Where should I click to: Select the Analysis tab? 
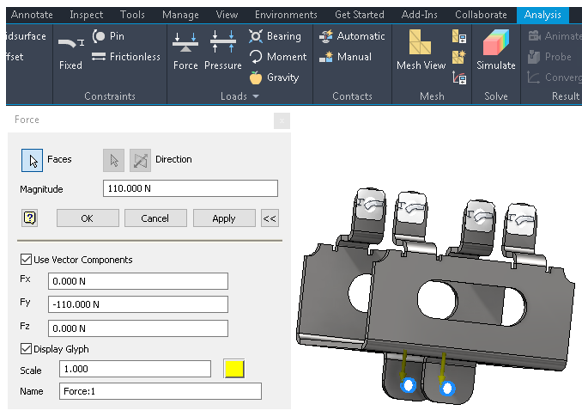(x=542, y=15)
